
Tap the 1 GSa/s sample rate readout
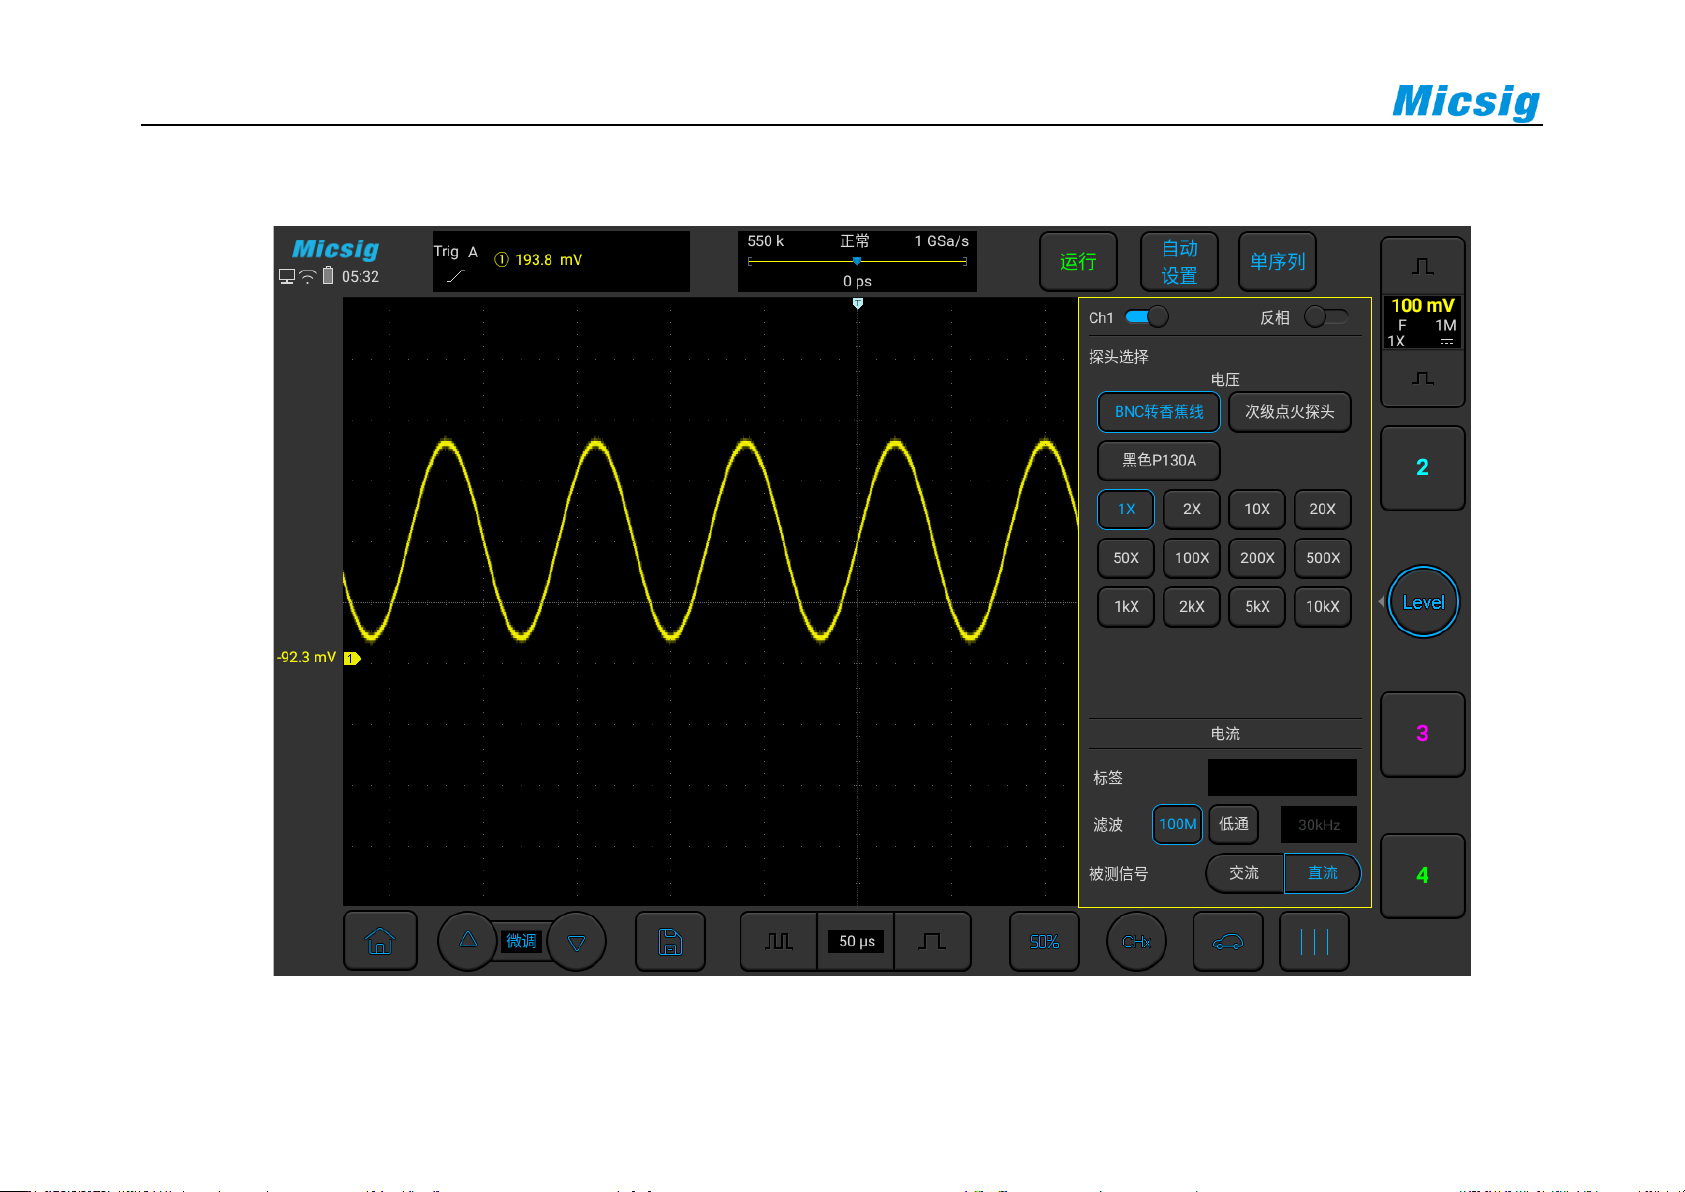pyautogui.click(x=941, y=241)
